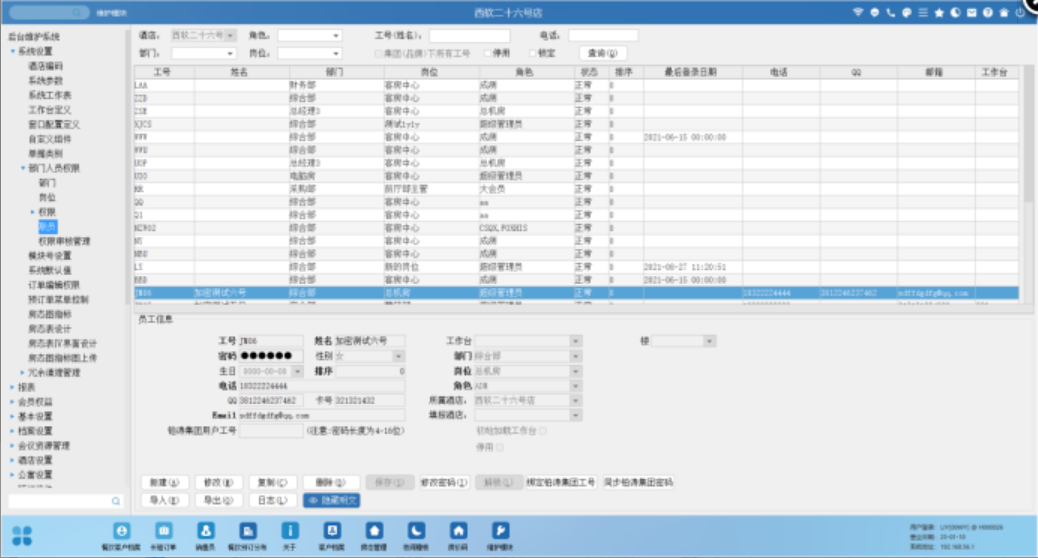Image resolution: width=1038 pixels, height=558 pixels.
Task: Click the 销售员 icon in the bottom bar
Action: click(x=205, y=531)
